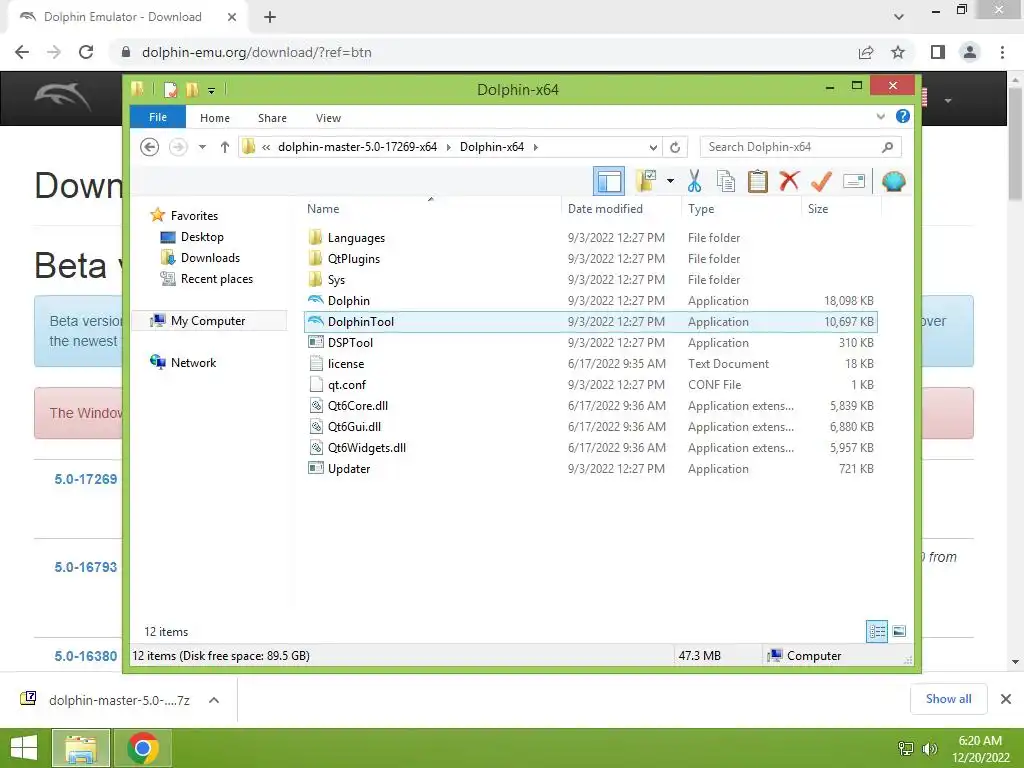Select Favorites in the navigation pane
The width and height of the screenshot is (1024, 768).
point(194,216)
